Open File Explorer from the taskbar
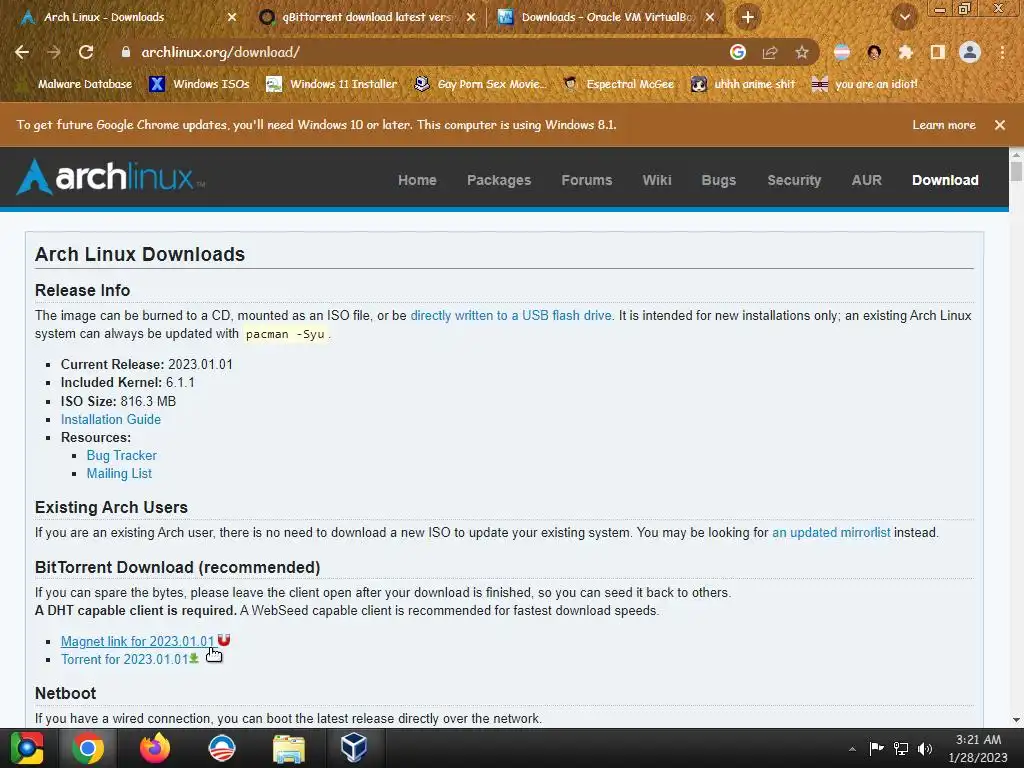 pyautogui.click(x=289, y=748)
